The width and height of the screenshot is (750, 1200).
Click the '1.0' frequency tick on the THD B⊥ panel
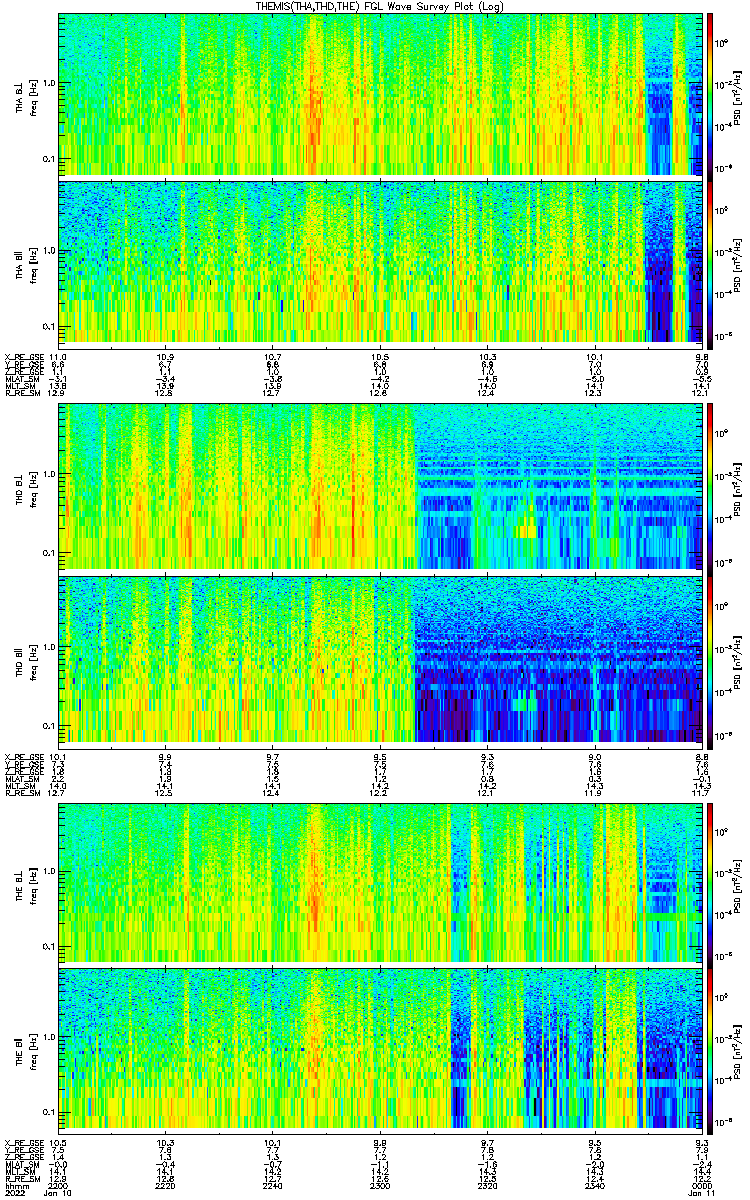coord(49,474)
